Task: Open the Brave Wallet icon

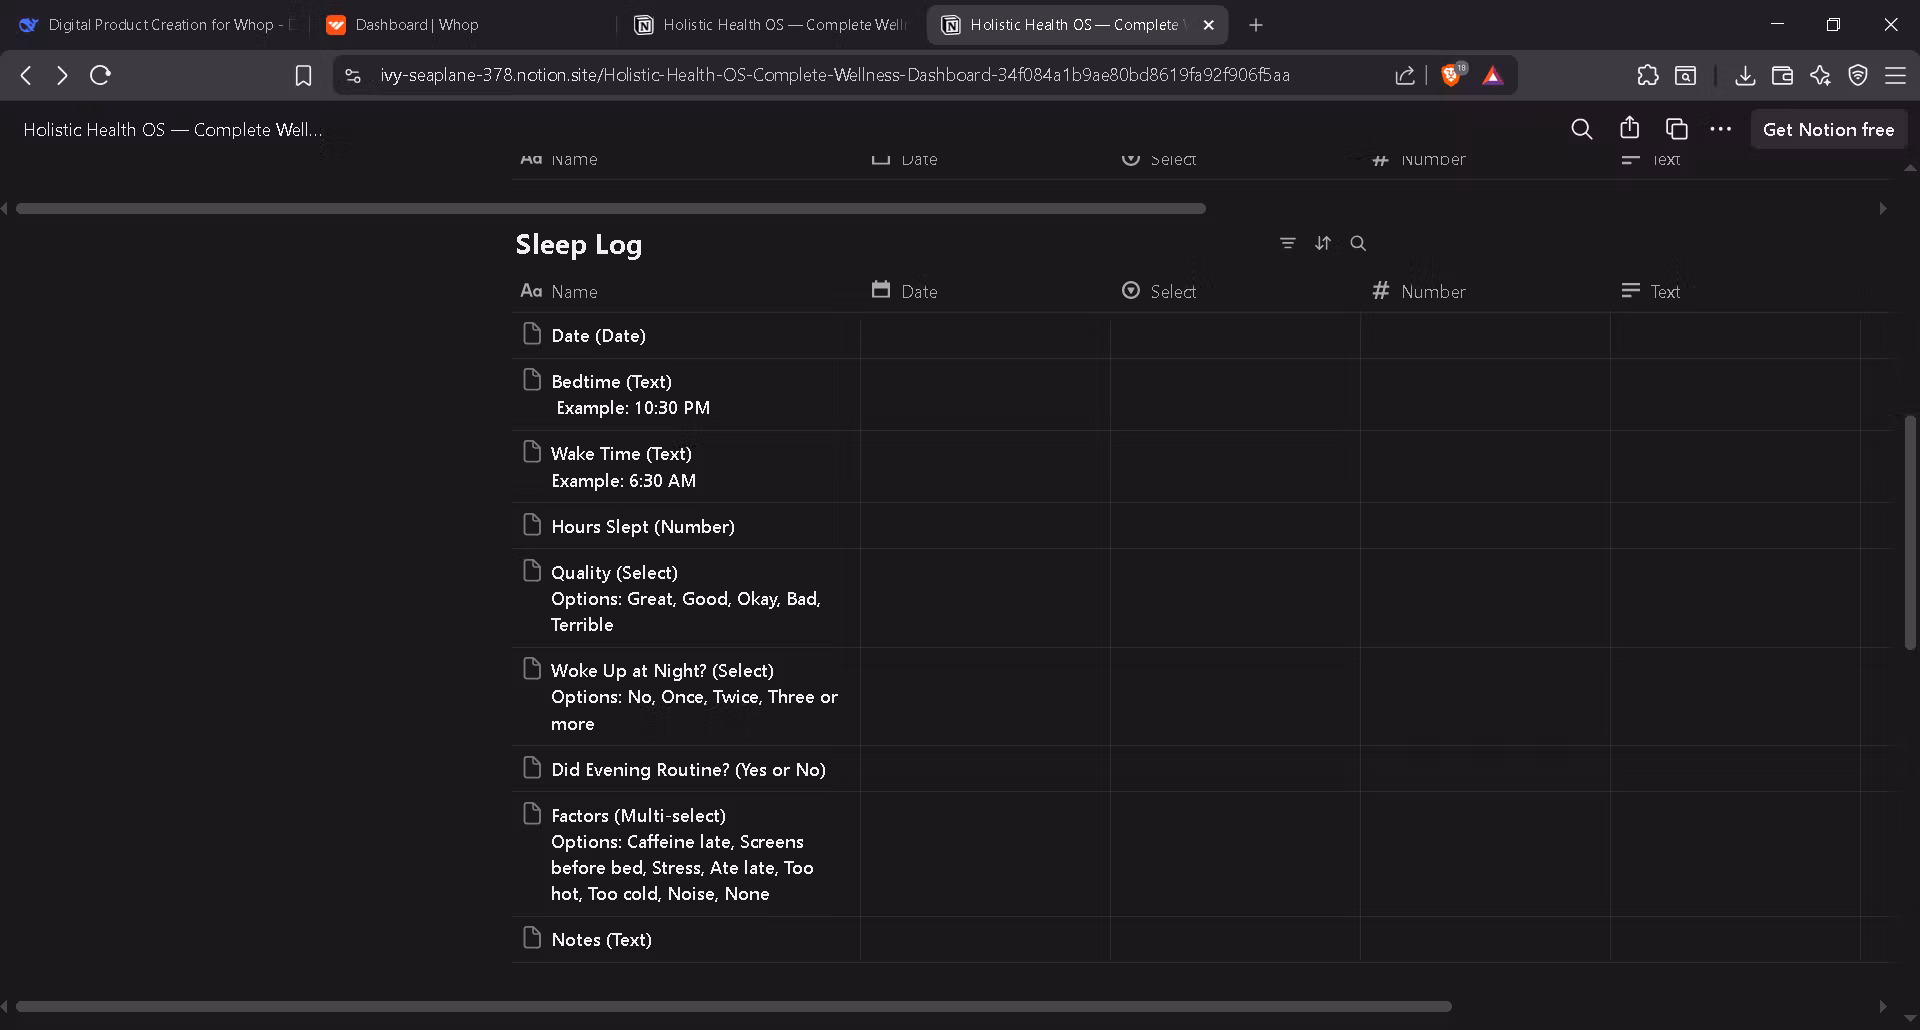Action: click(1782, 75)
